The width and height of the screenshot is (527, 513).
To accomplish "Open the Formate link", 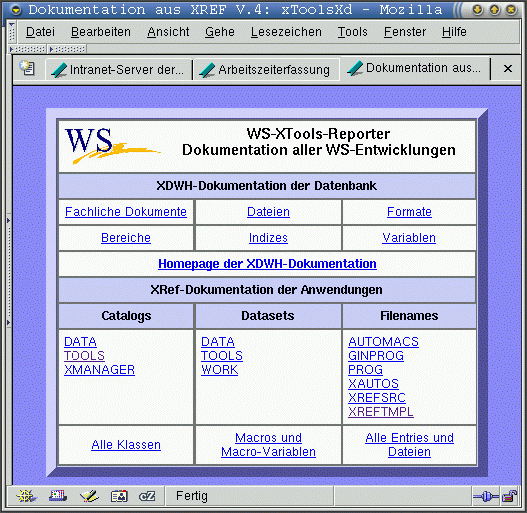I will [x=409, y=212].
